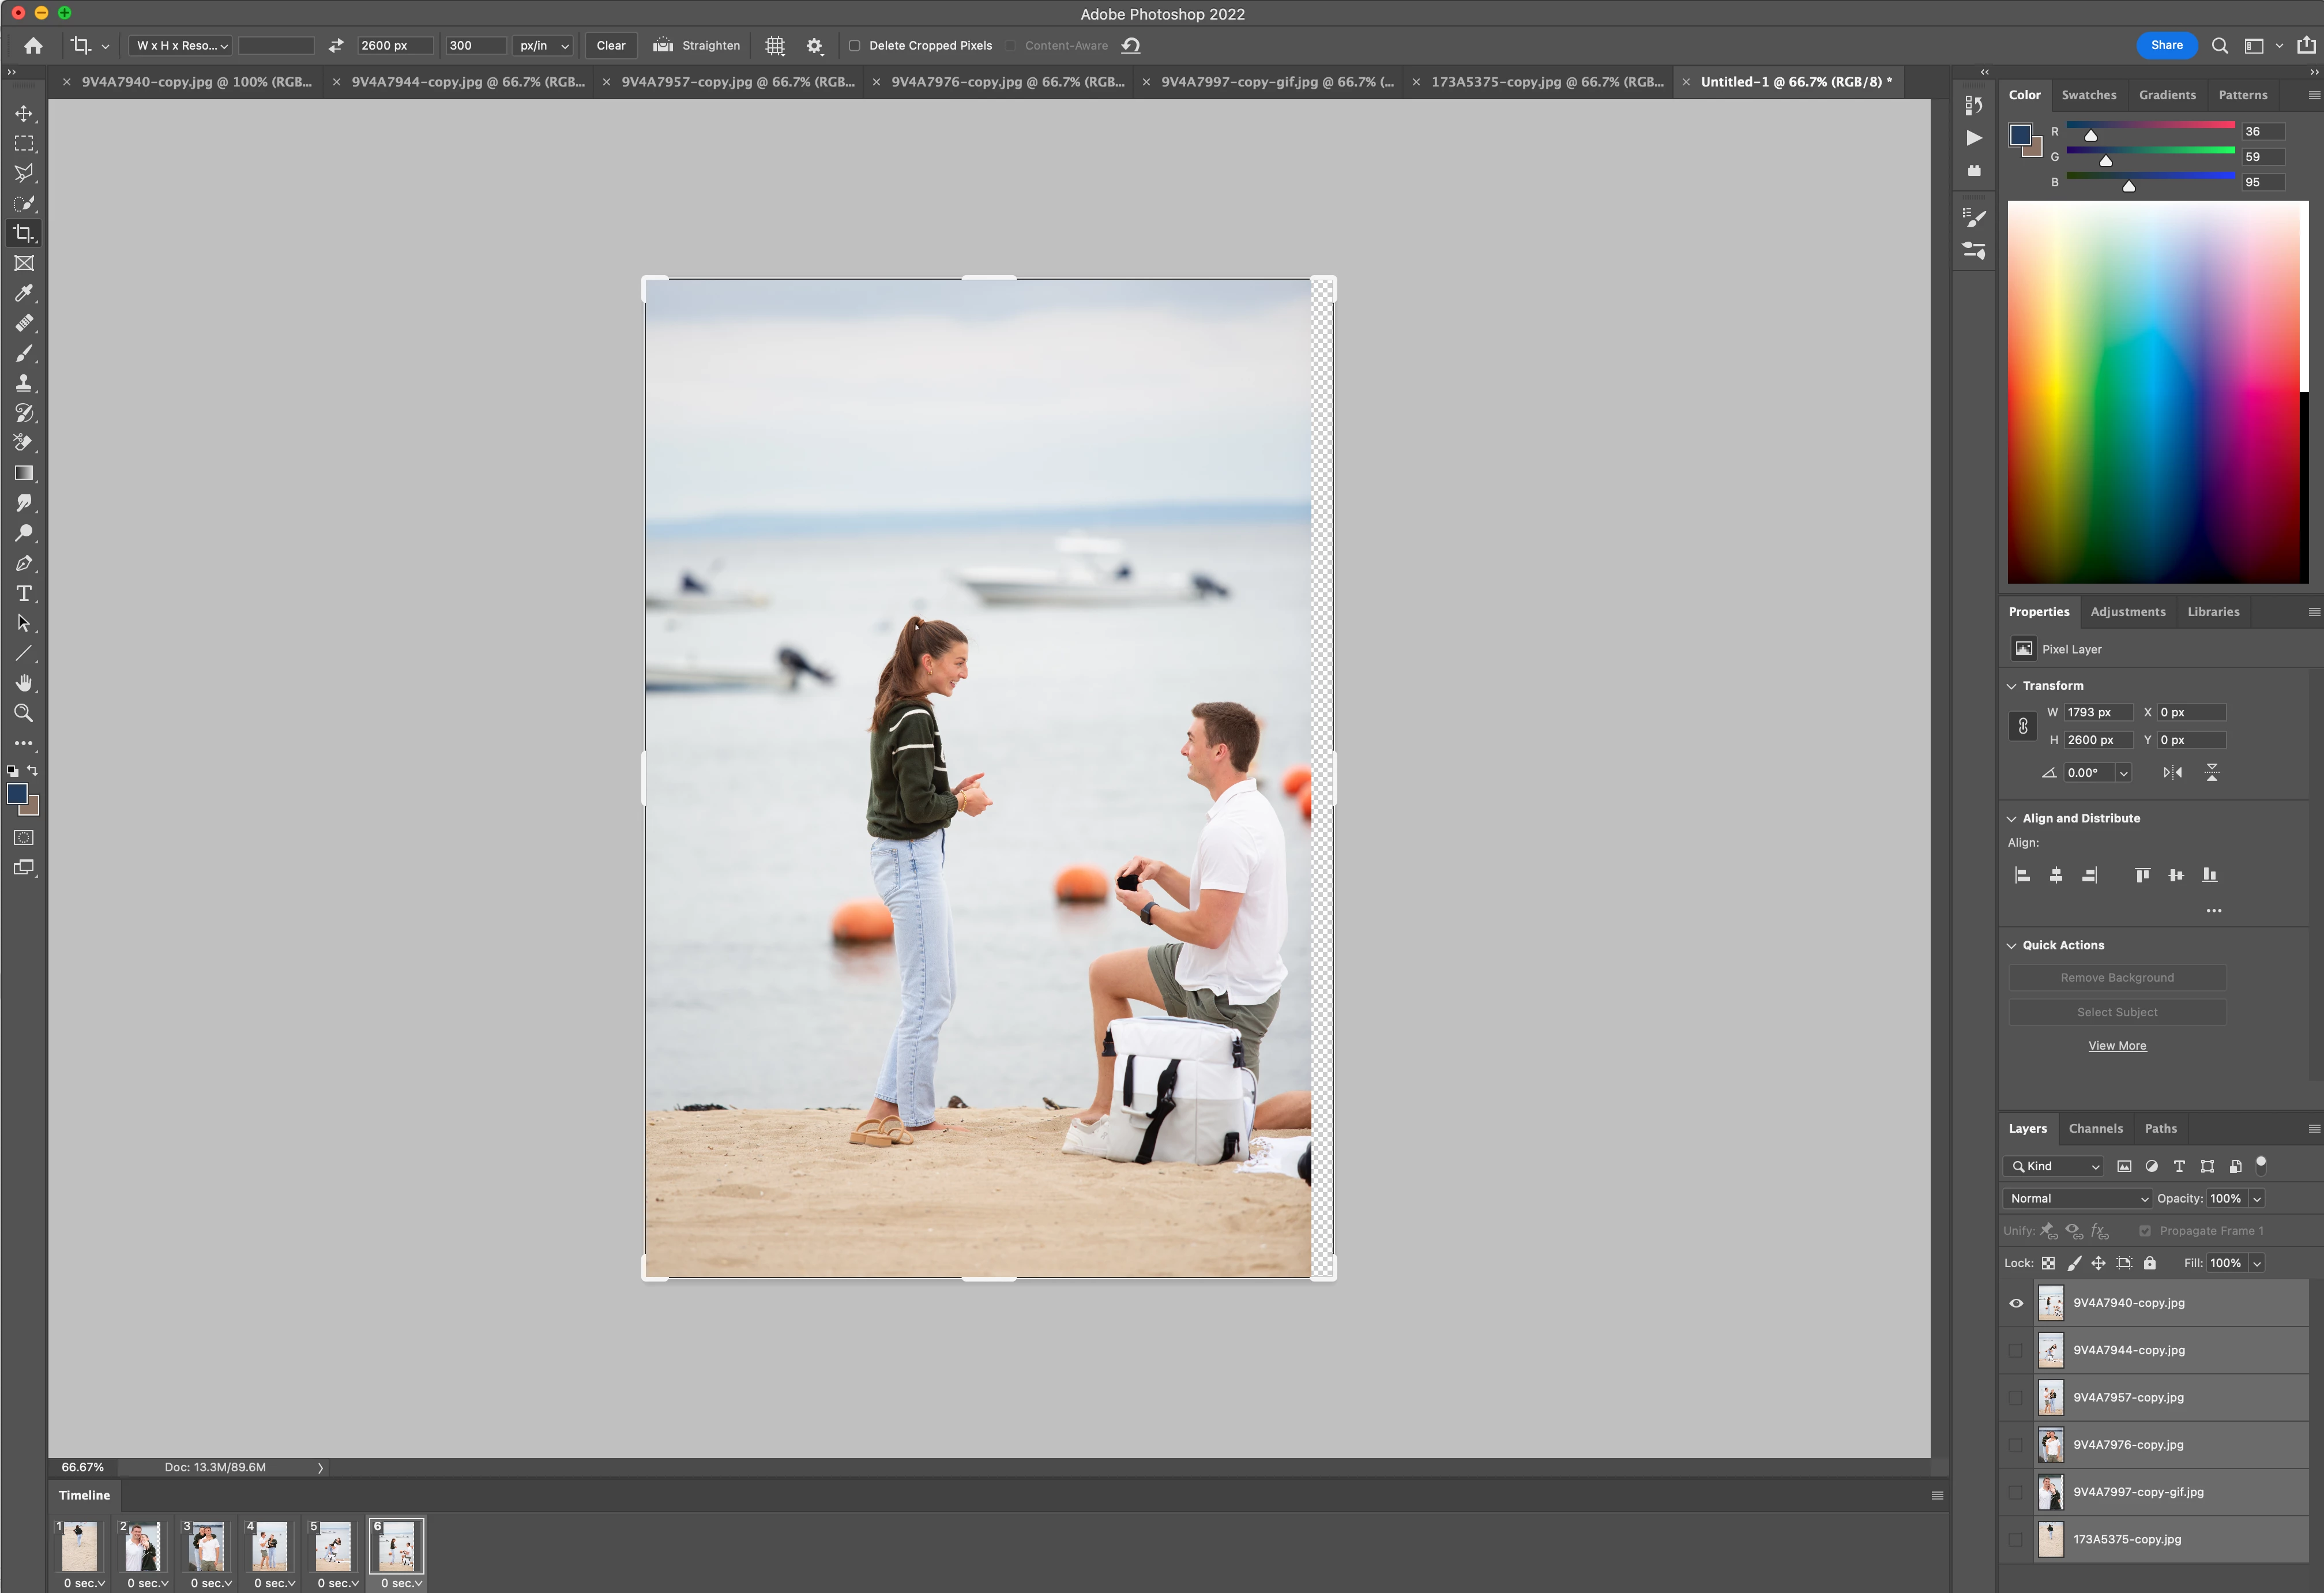Hide the 9V4A7940-copy.jpg layer

click(x=2016, y=1303)
